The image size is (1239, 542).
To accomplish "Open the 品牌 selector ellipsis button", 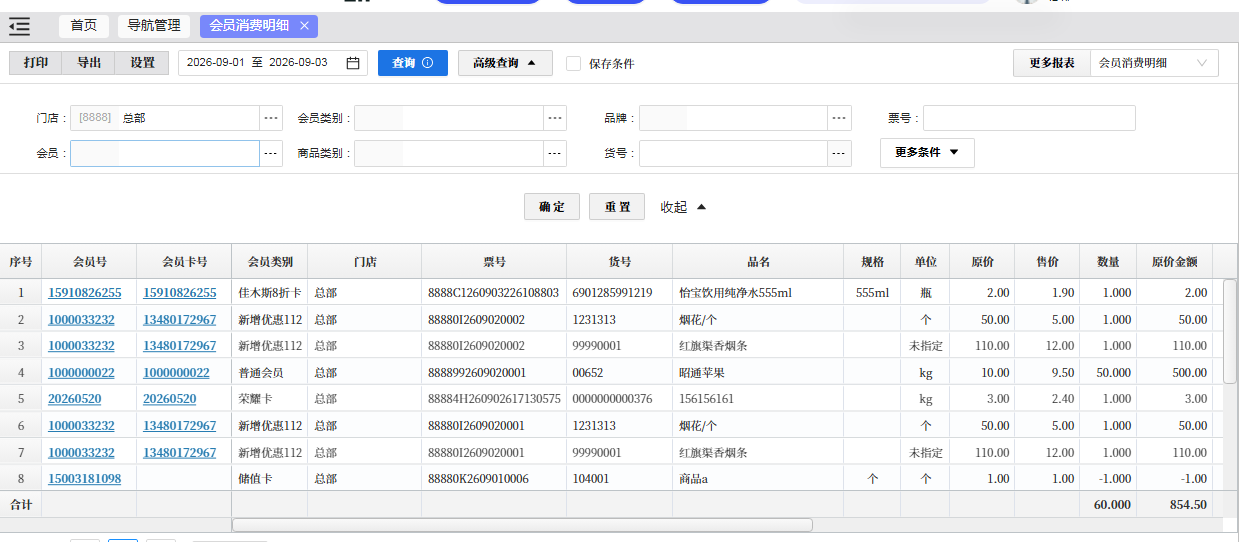I will click(840, 118).
